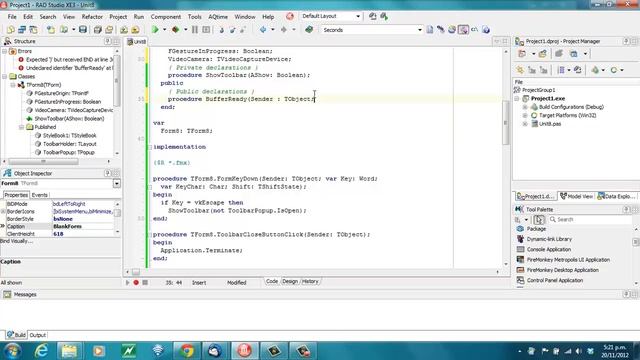Click the Save disk icon in toolbar
640x360 pixels.
point(83,29)
